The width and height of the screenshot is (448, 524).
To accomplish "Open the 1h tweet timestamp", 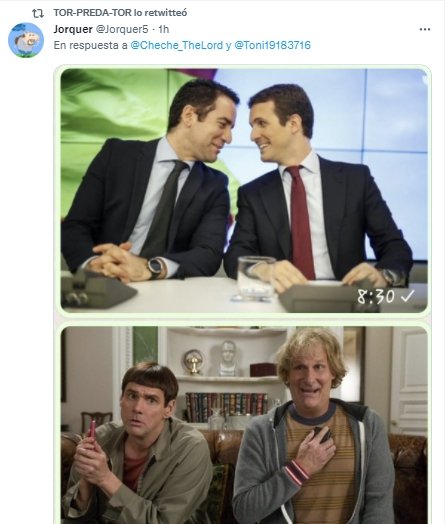I will [x=163, y=29].
